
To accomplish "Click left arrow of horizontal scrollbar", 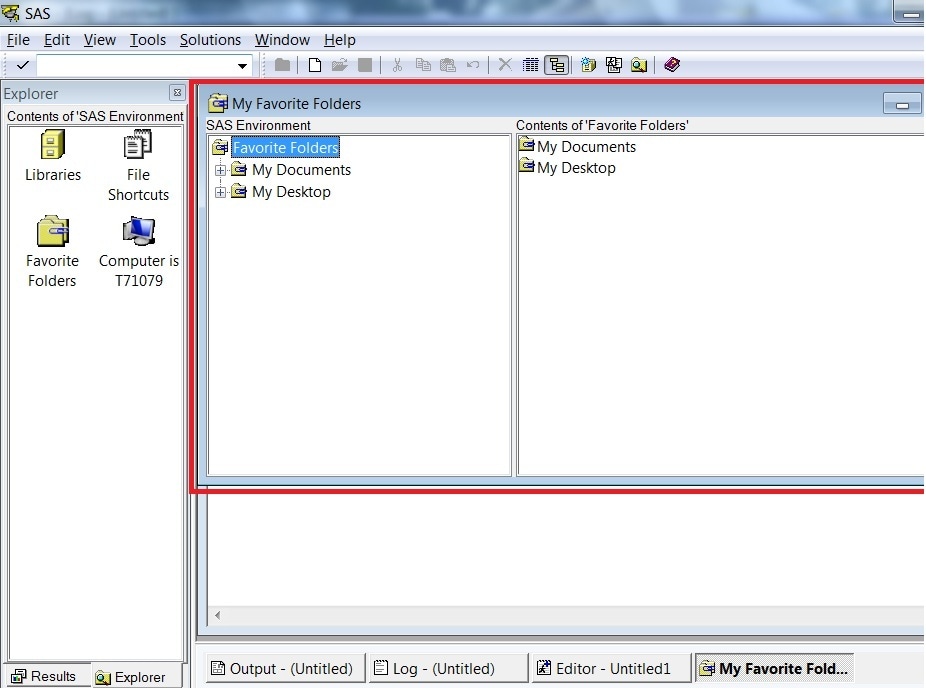I will pyautogui.click(x=217, y=616).
